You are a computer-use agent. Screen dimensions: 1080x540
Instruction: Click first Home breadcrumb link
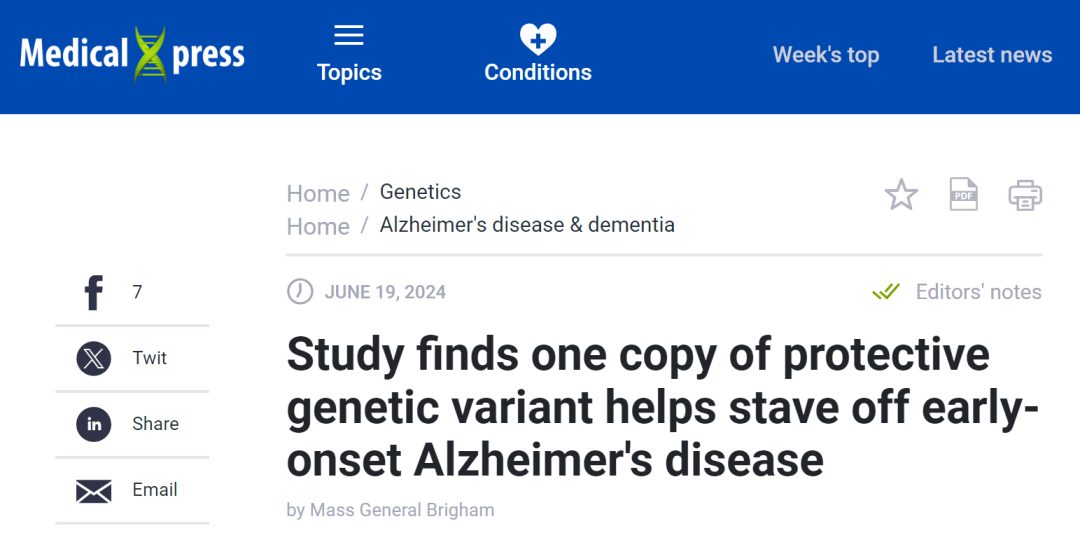[318, 193]
